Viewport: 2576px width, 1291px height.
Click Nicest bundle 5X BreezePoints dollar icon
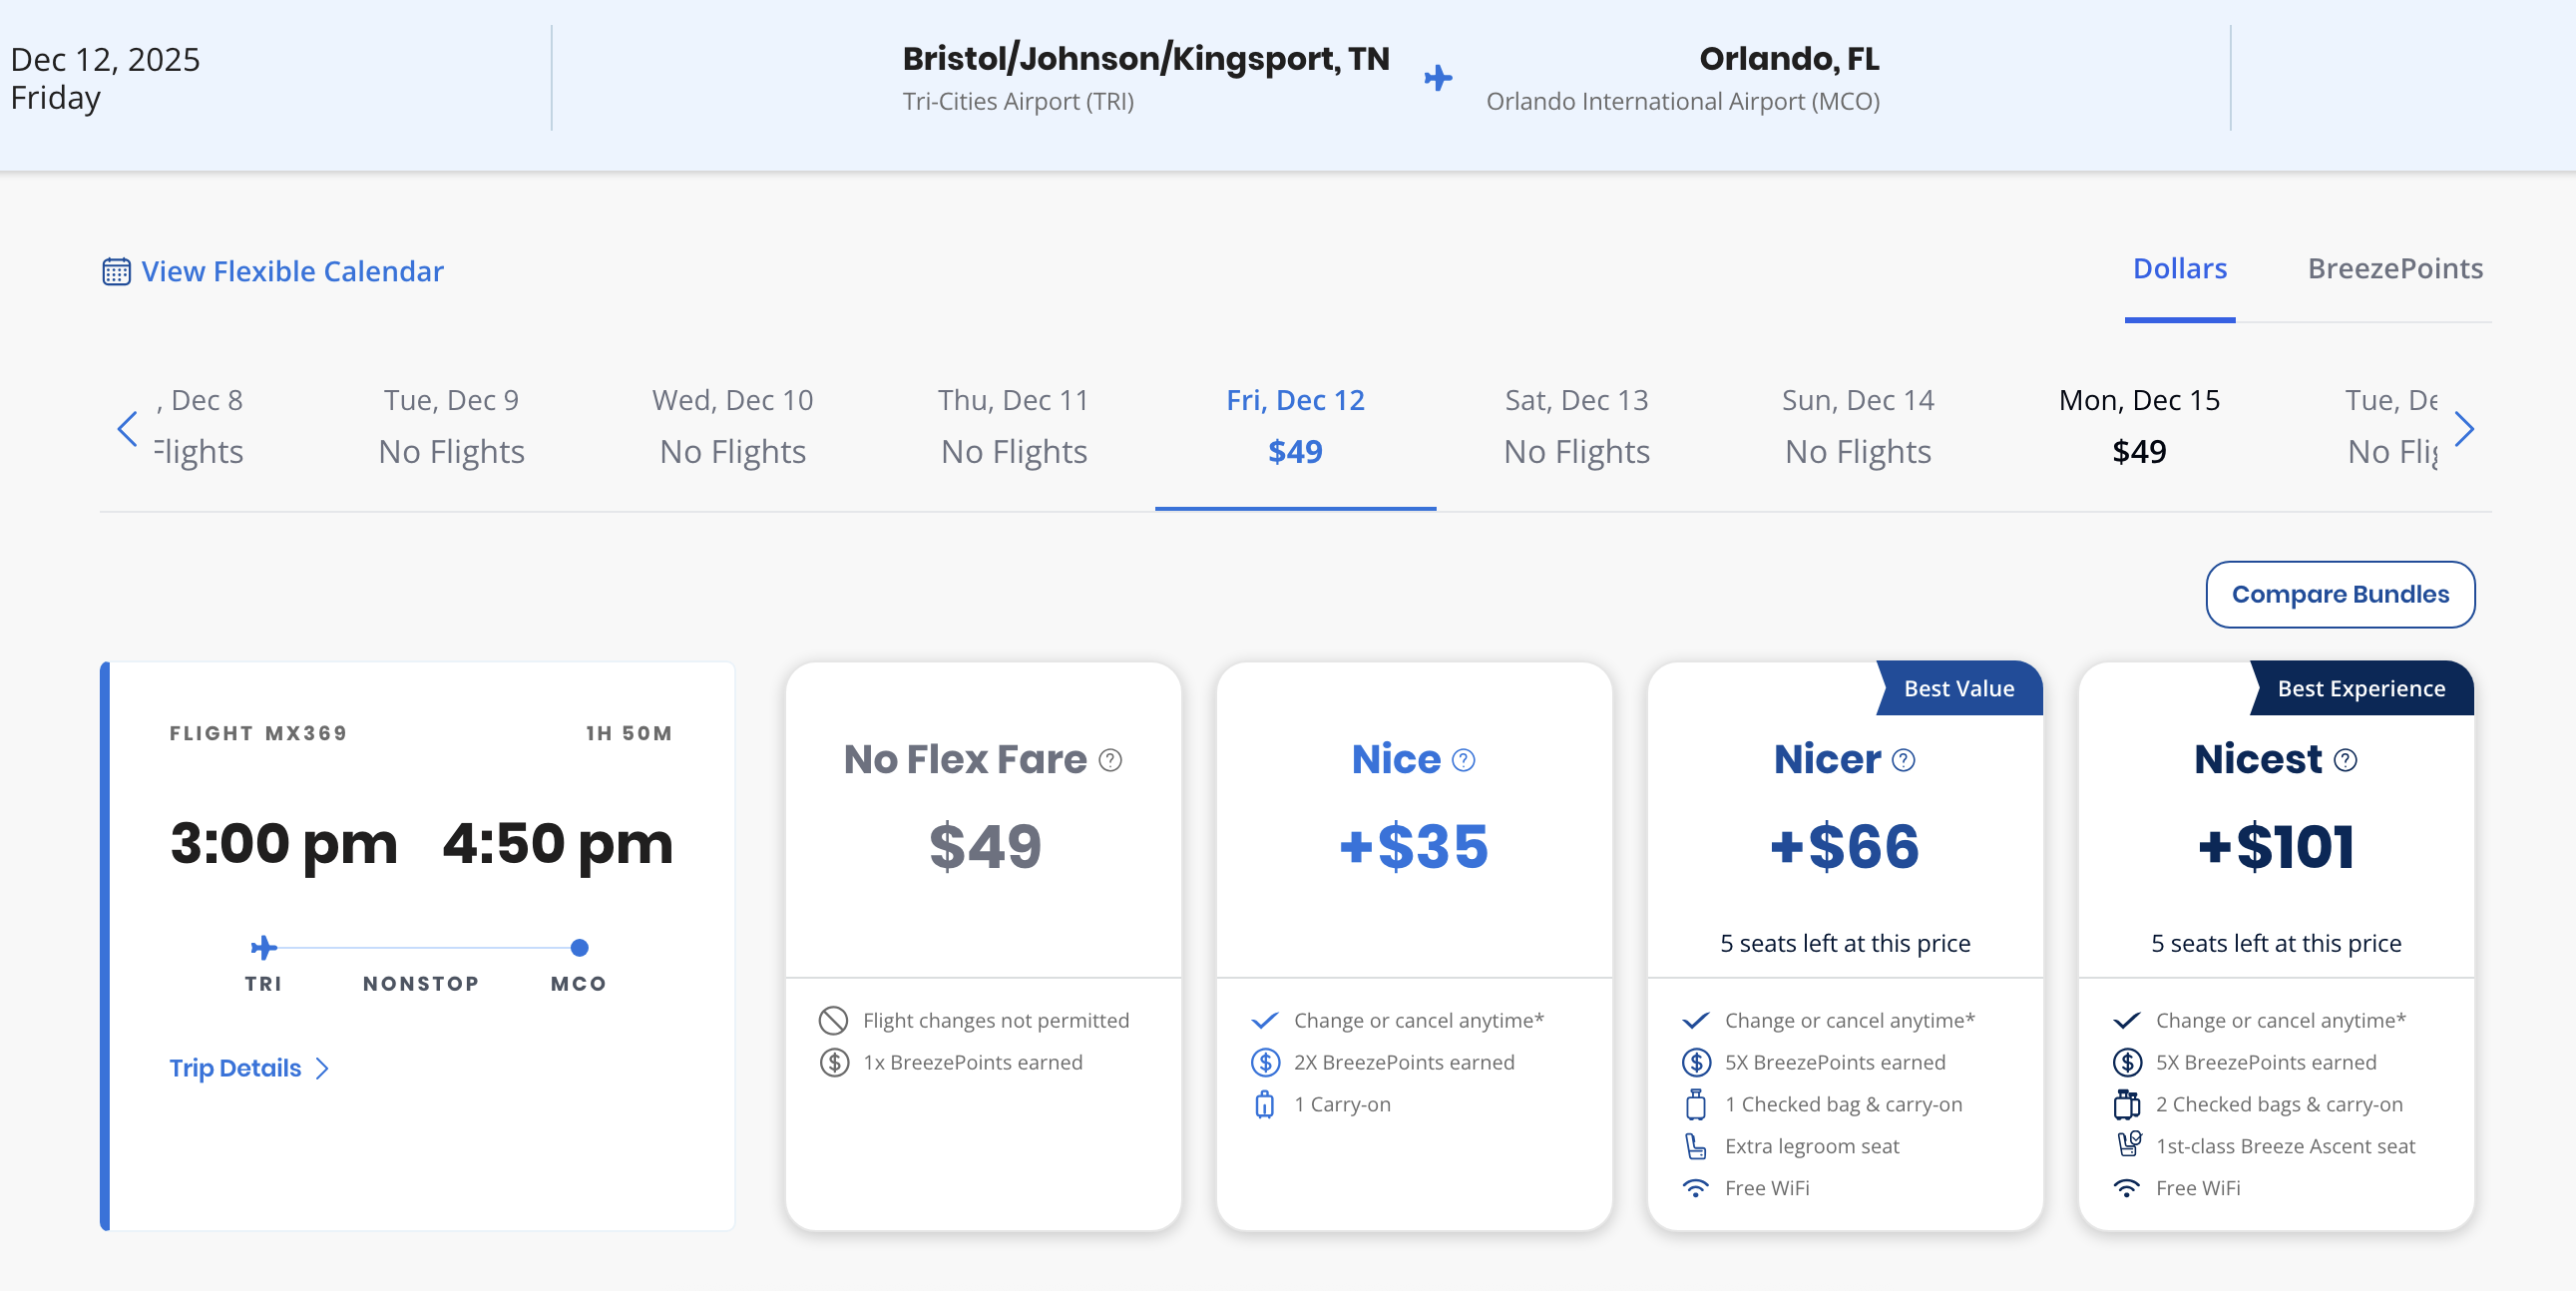pyautogui.click(x=2127, y=1062)
